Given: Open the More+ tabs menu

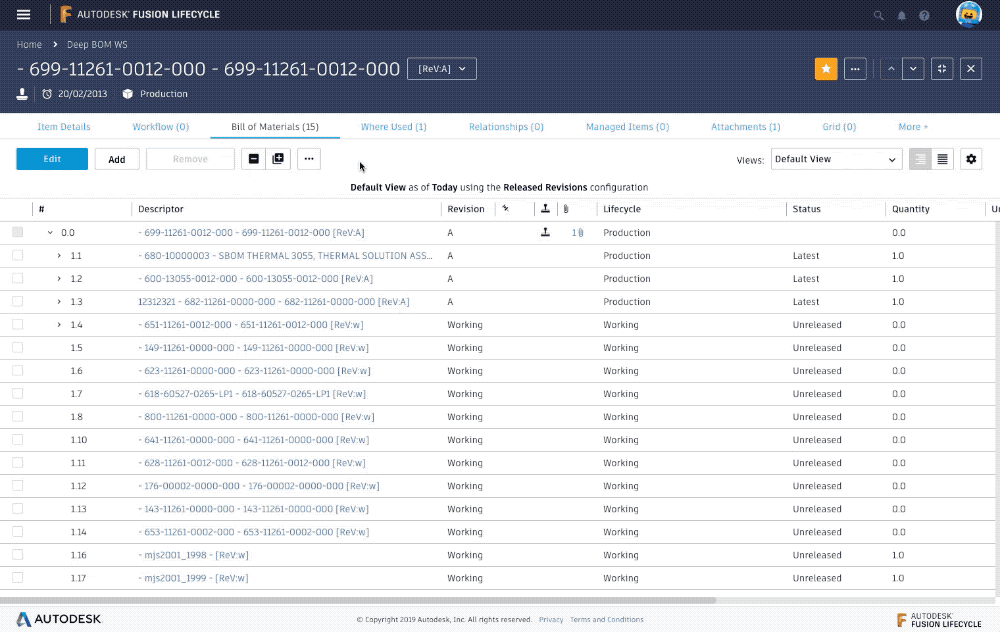Looking at the screenshot, I should (x=913, y=126).
